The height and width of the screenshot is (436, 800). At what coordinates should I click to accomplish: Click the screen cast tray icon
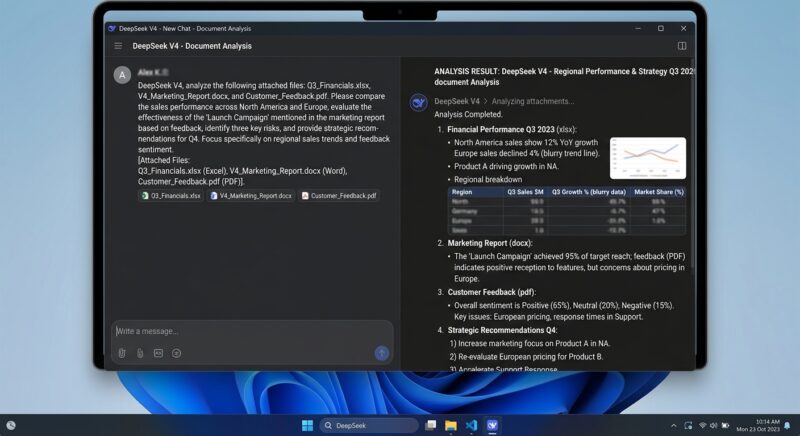point(688,425)
